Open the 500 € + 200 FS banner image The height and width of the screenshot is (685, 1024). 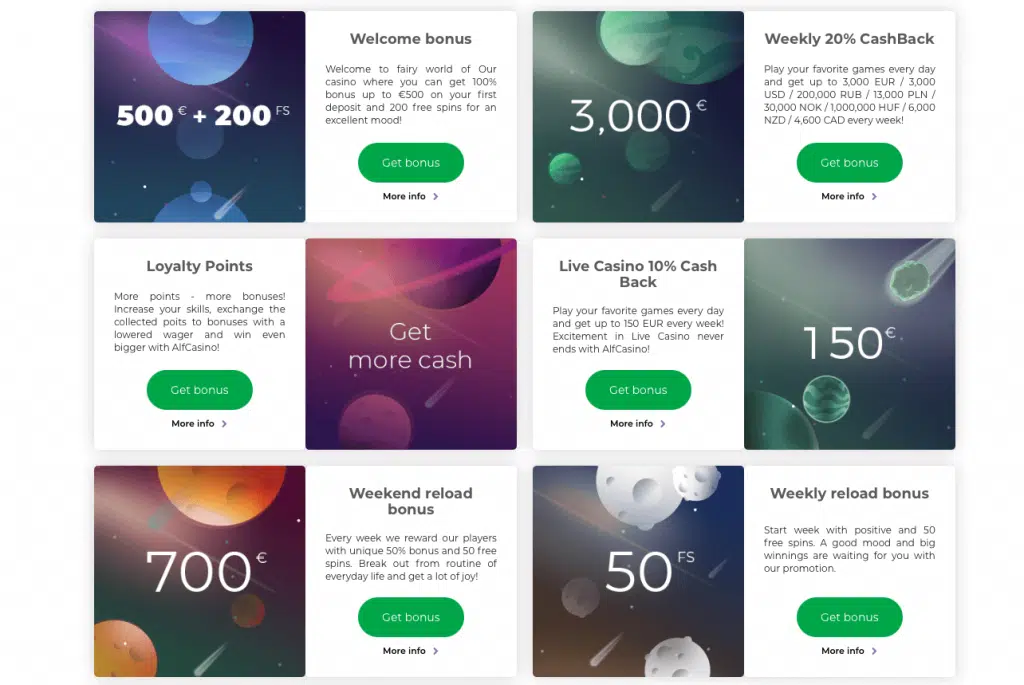(200, 116)
